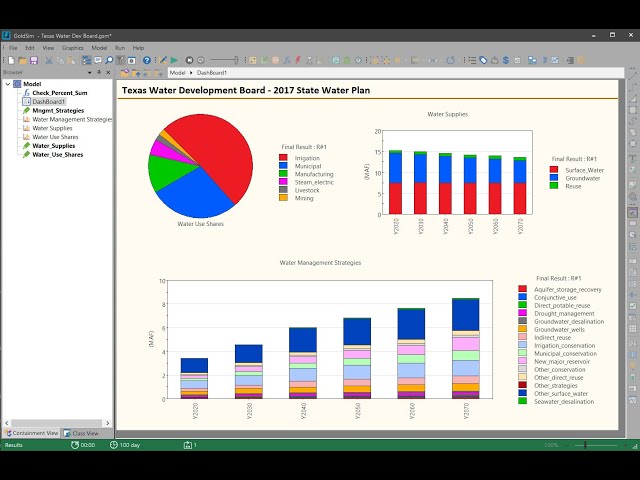640x480 pixels.
Task: Click the browser horizontal scrollbar left arrow
Action: [x=7, y=423]
